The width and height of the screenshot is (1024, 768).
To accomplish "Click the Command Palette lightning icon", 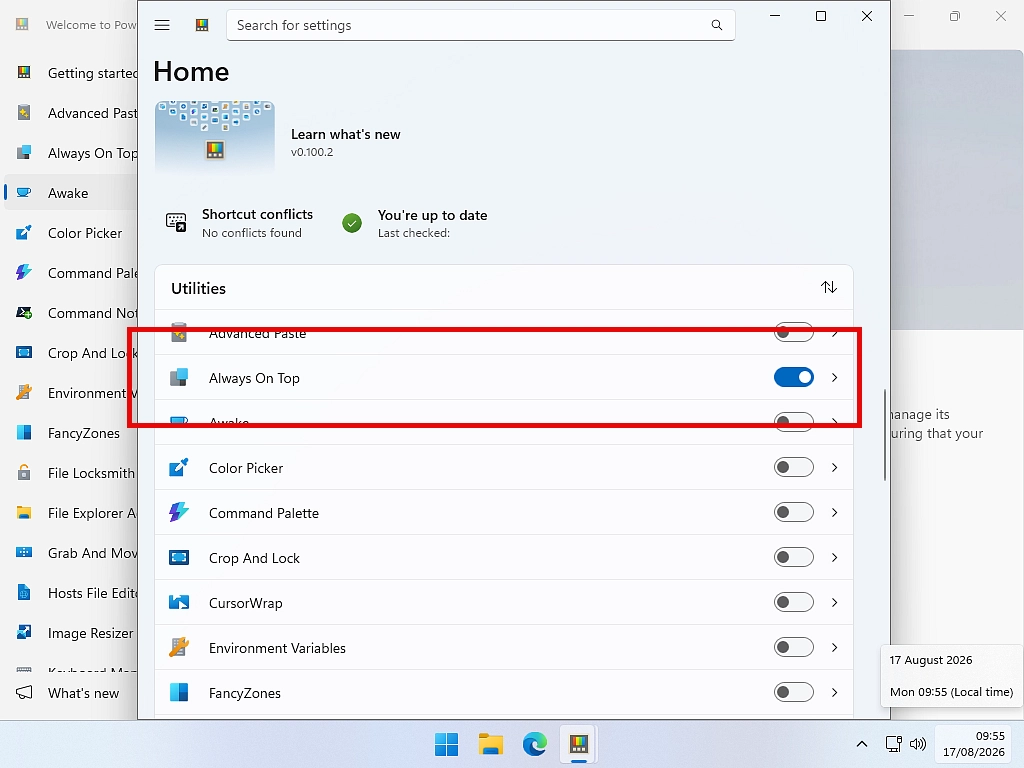I will 179,512.
